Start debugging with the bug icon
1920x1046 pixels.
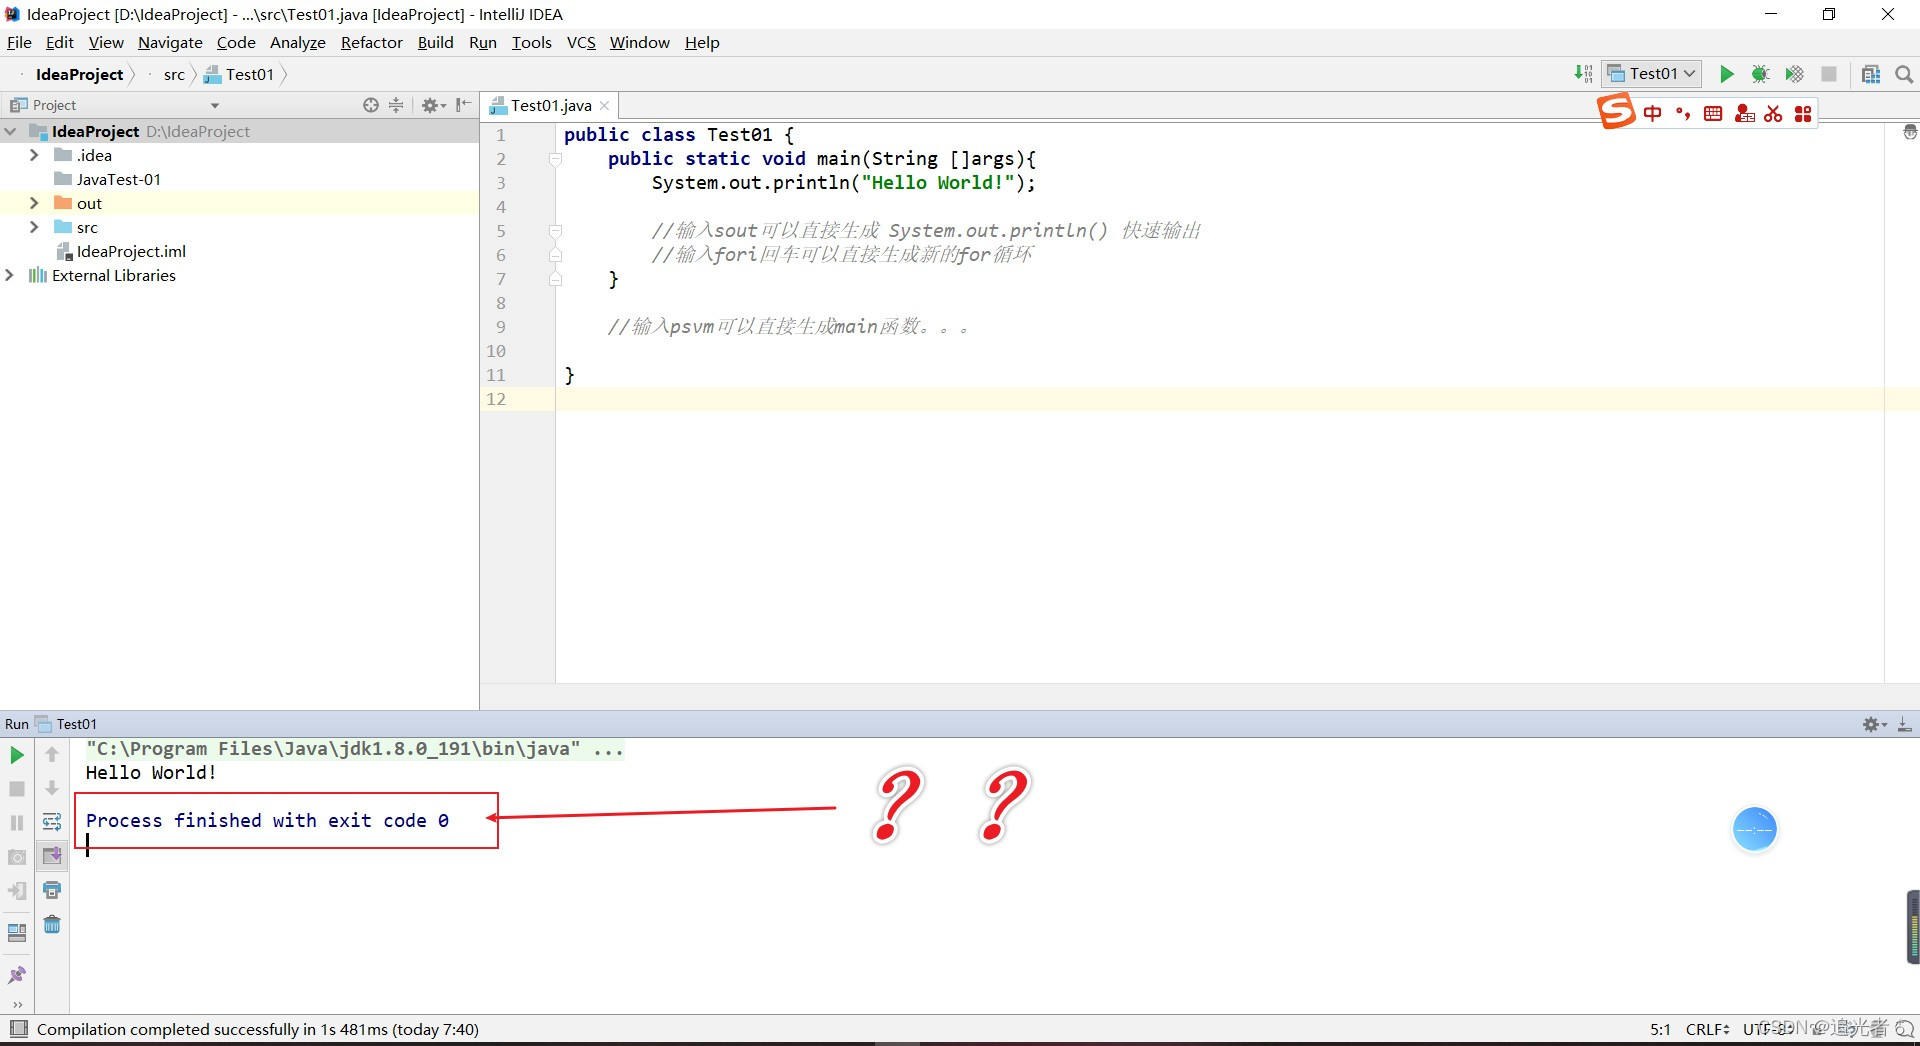[x=1760, y=74]
